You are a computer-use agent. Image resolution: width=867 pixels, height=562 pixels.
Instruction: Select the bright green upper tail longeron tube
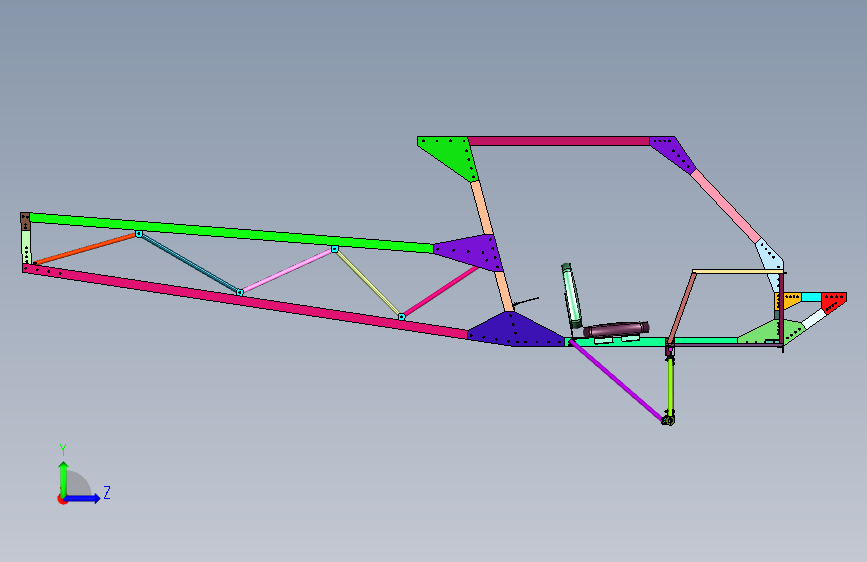coord(231,233)
